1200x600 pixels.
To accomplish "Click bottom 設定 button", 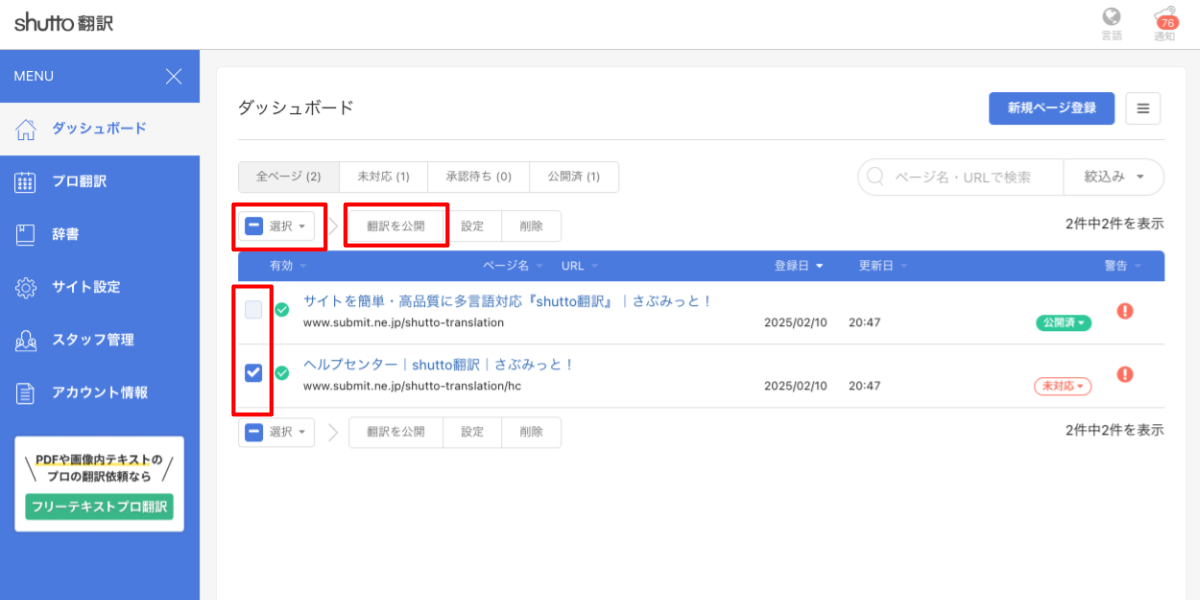I will [472, 432].
